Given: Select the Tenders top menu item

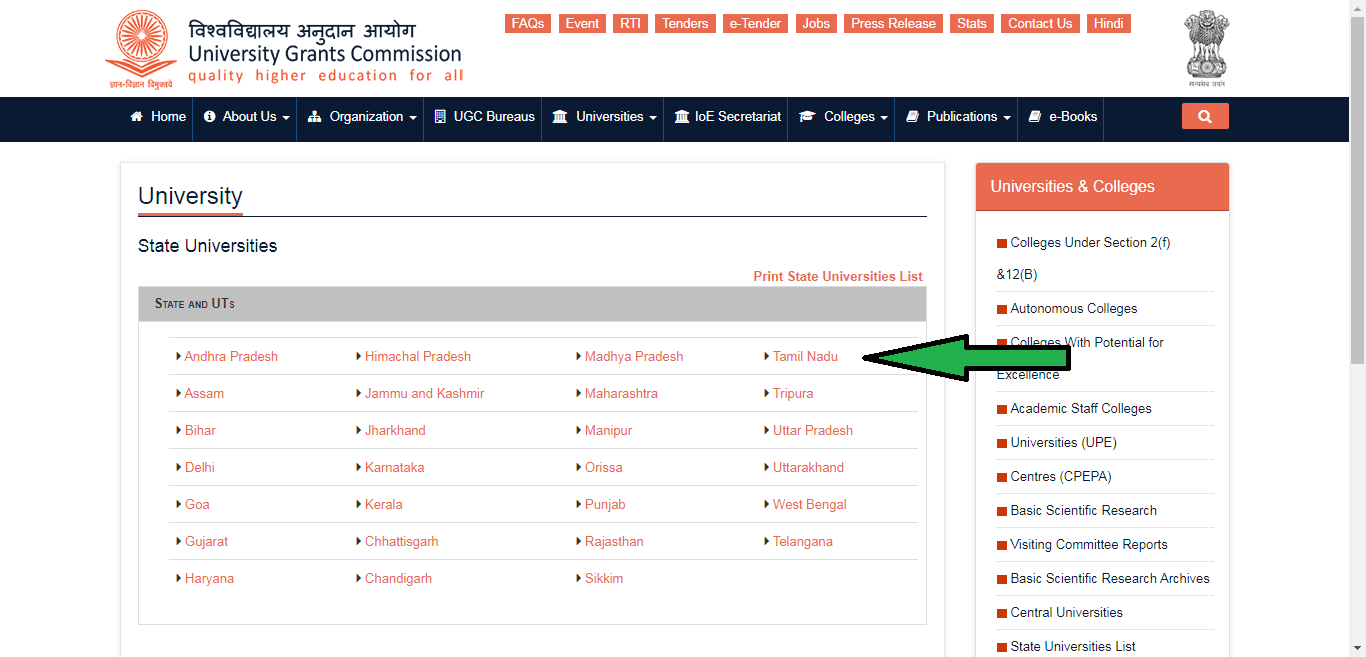Looking at the screenshot, I should point(685,23).
